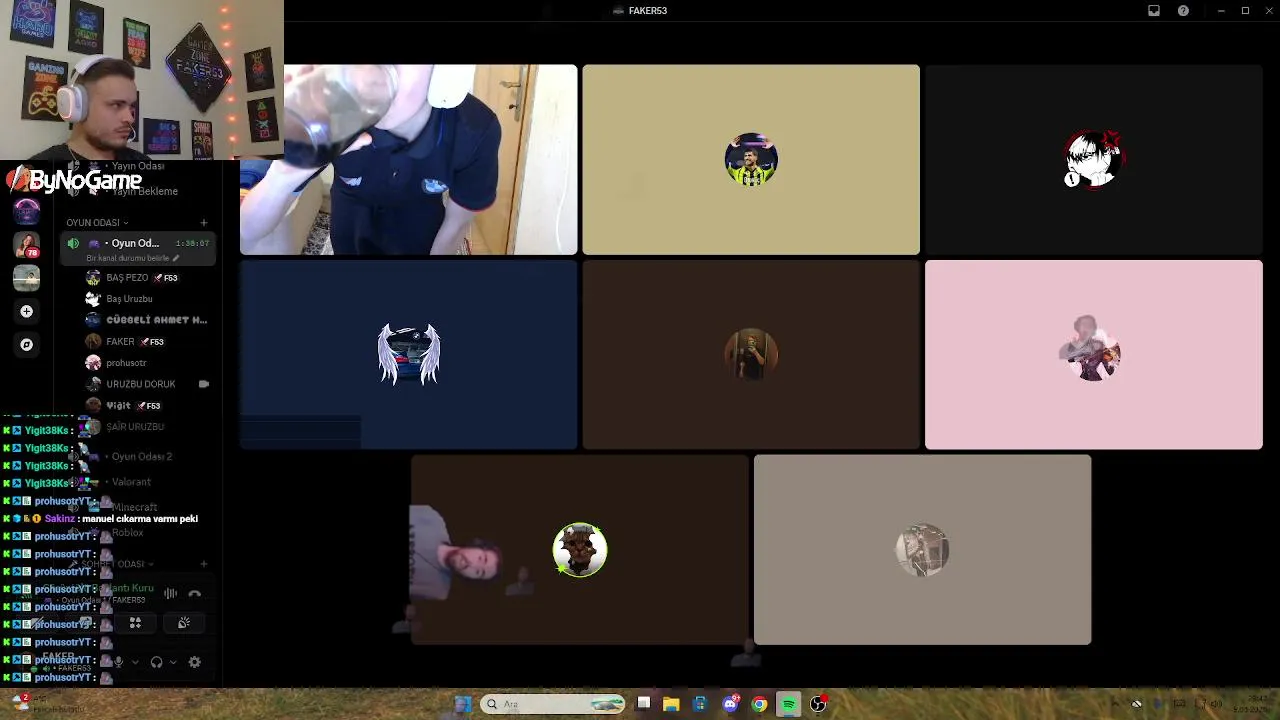Edit channel status pencil icon
The image size is (1280, 720).
(176, 258)
